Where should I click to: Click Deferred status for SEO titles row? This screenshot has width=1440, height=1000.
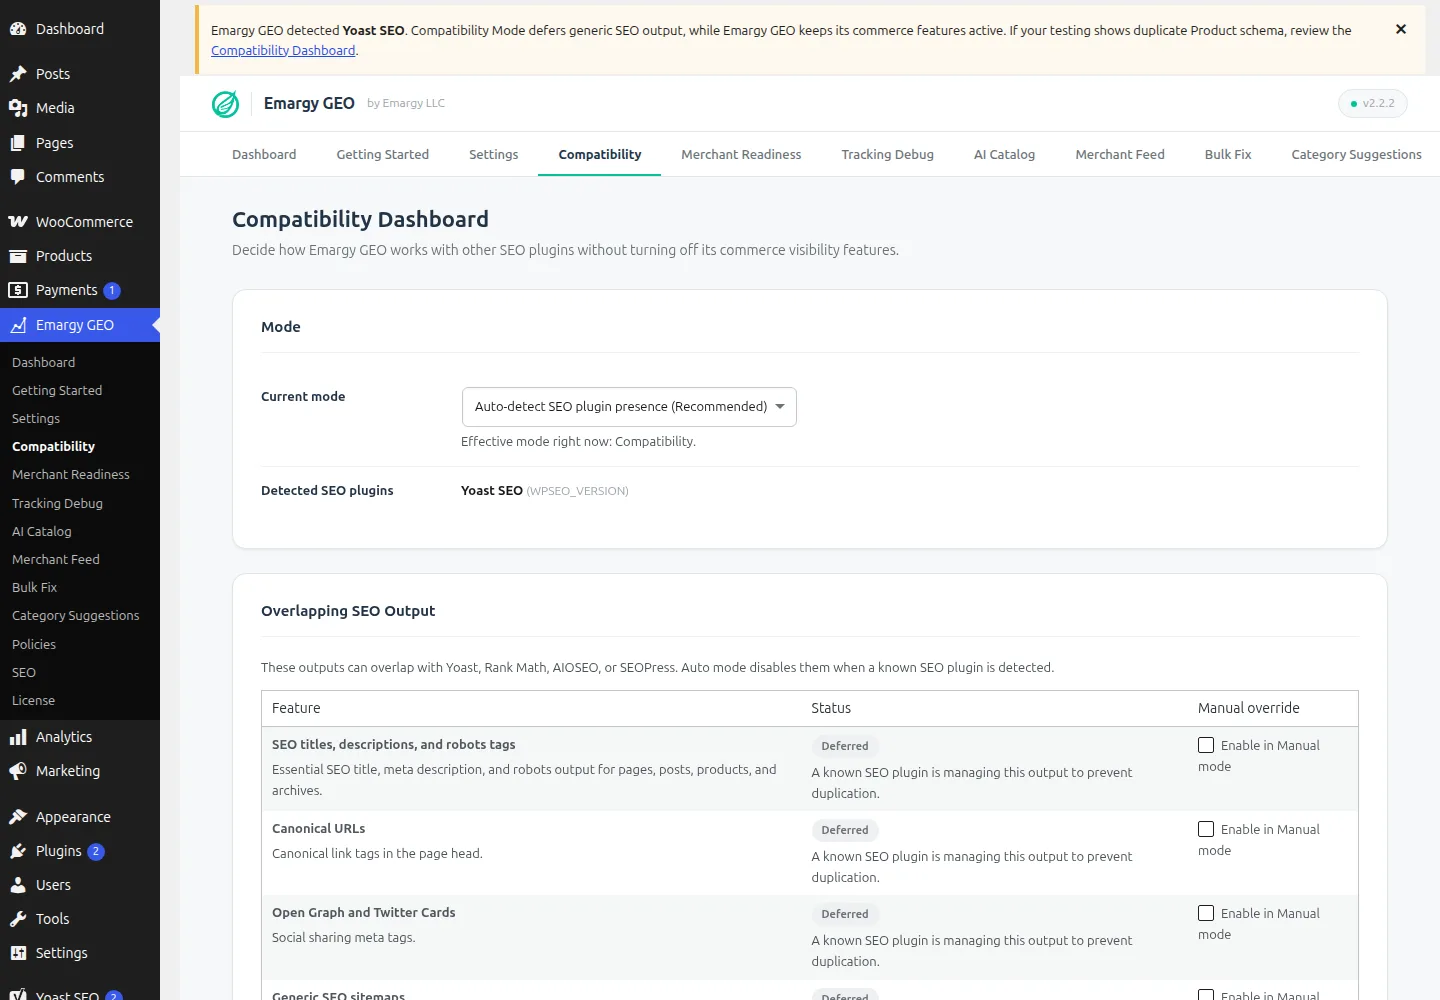(845, 746)
